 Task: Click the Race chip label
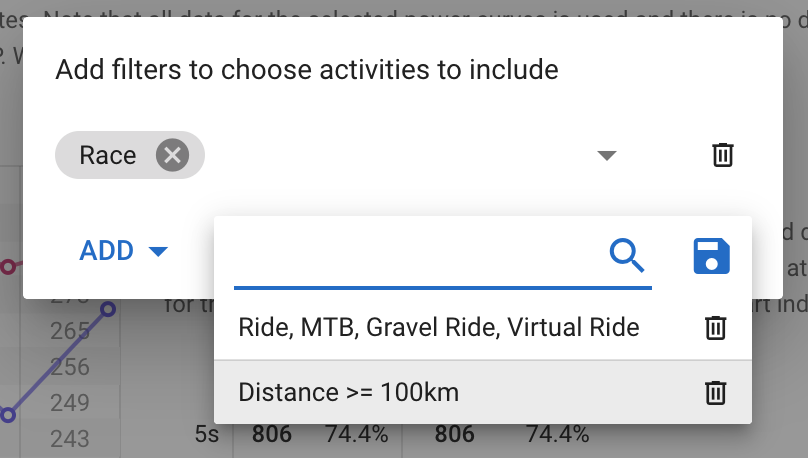[108, 155]
